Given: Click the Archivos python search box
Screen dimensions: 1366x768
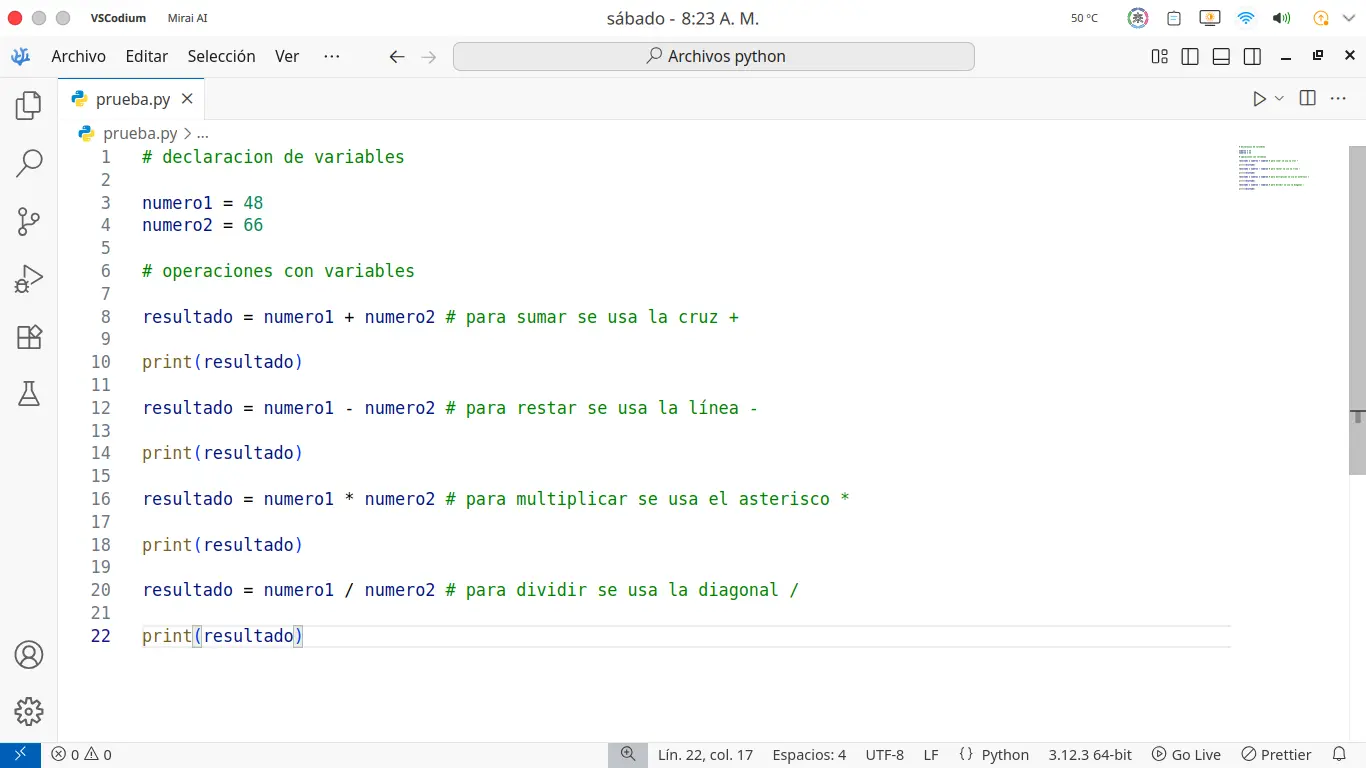Looking at the screenshot, I should click(x=714, y=57).
